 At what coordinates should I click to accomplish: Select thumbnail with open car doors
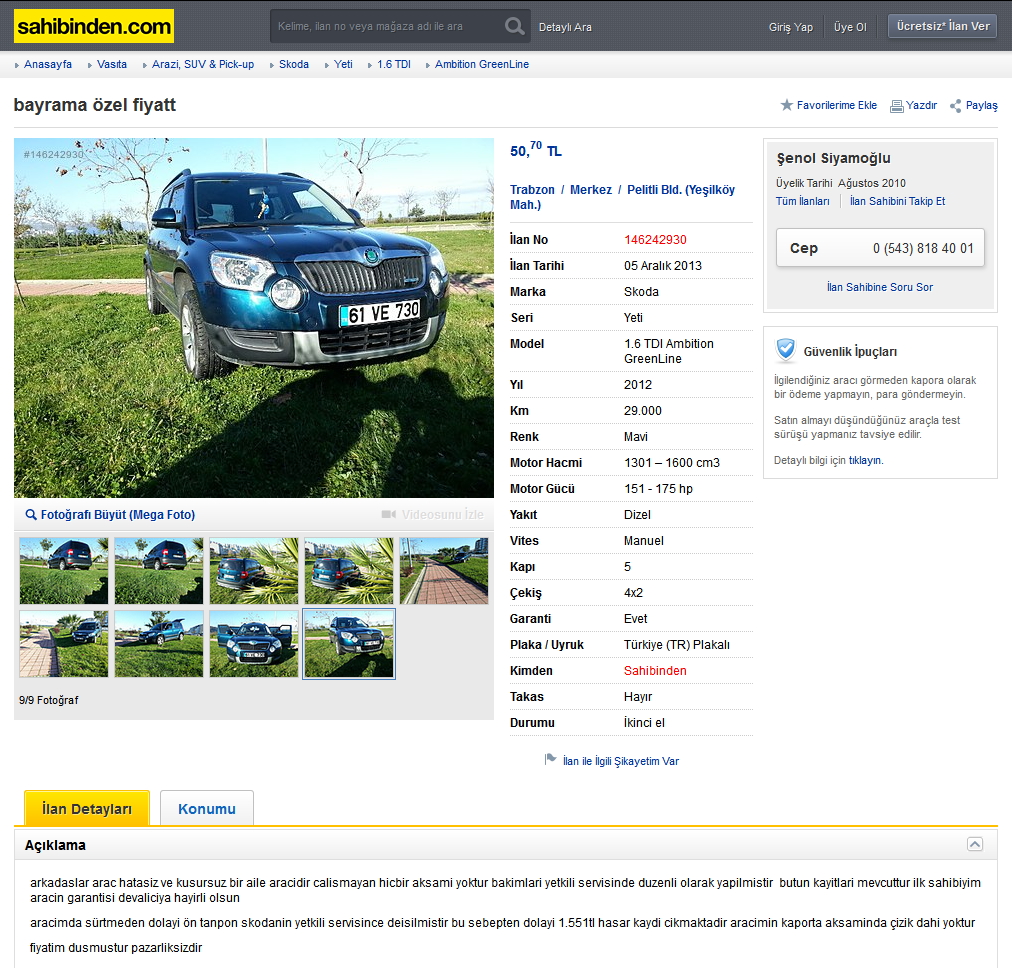coord(254,644)
